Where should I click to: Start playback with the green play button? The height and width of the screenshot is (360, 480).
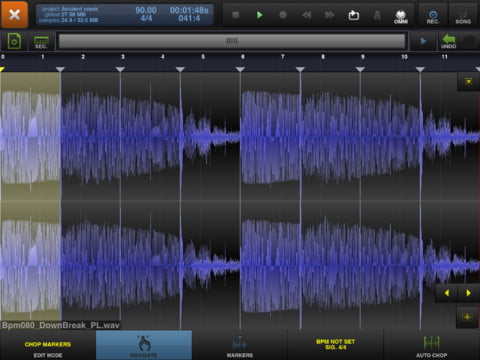coord(259,15)
